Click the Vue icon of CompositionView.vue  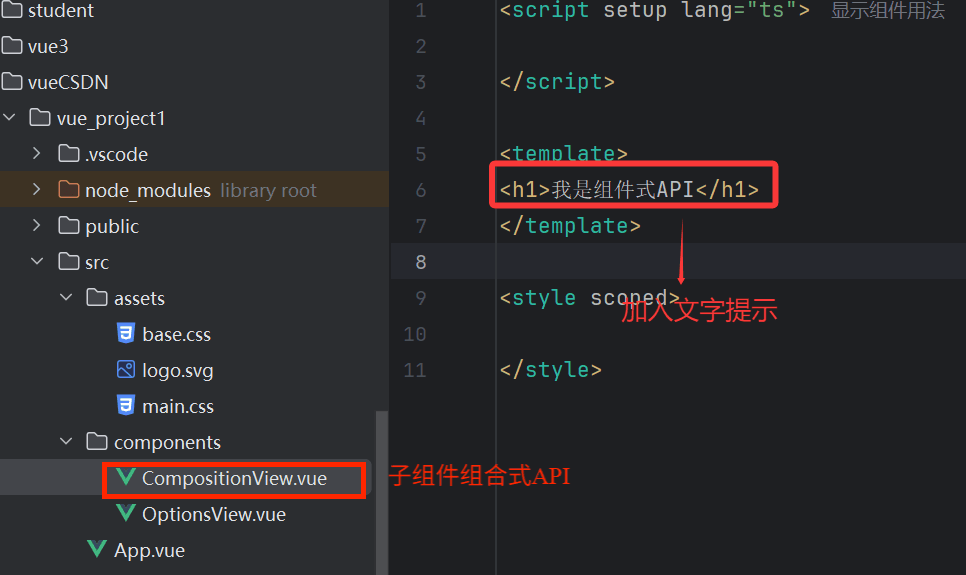point(126,476)
